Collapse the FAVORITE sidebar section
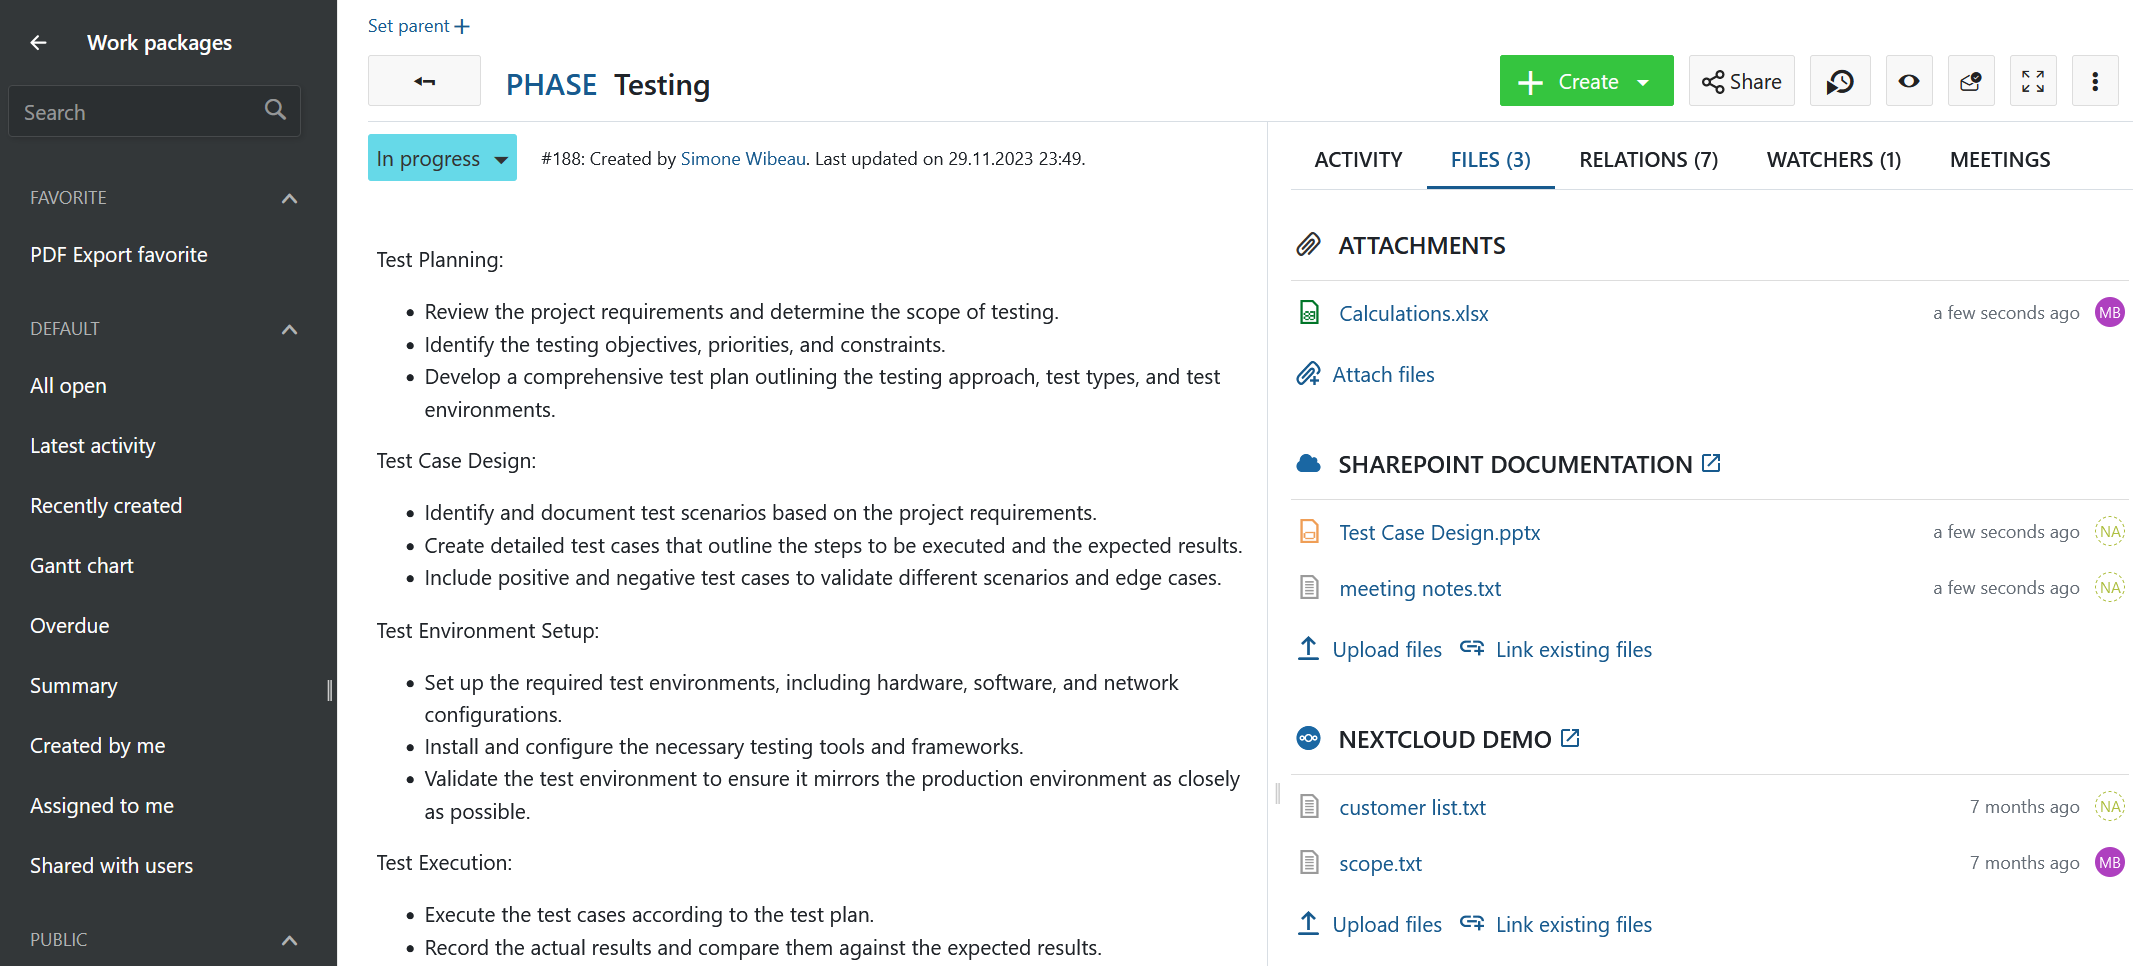This screenshot has width=2133, height=966. tap(289, 198)
